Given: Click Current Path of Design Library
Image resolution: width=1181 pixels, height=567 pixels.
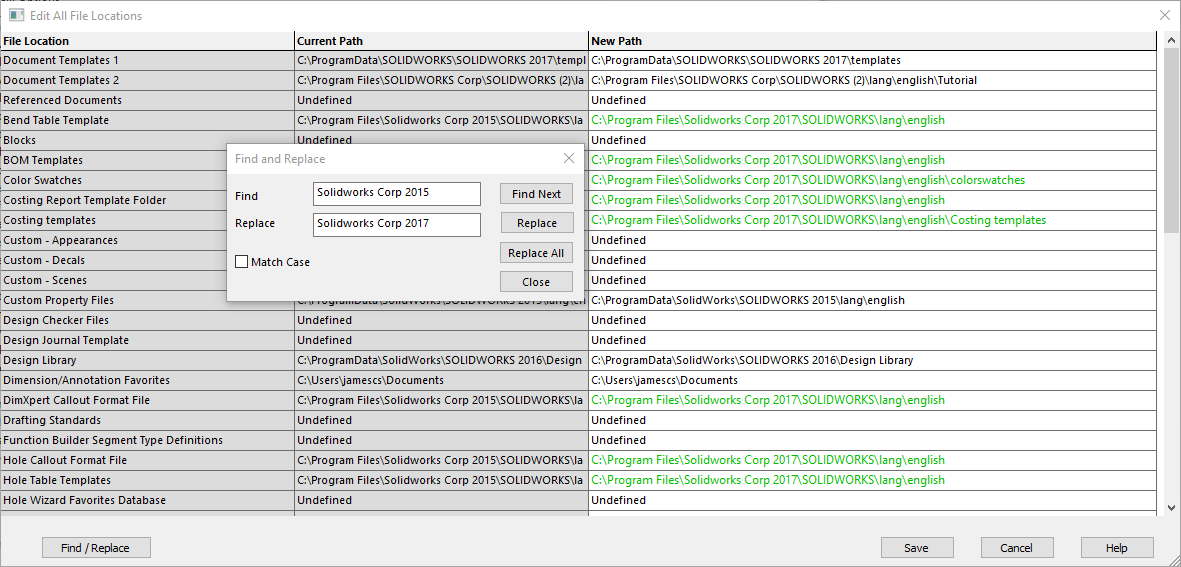Looking at the screenshot, I should point(441,360).
